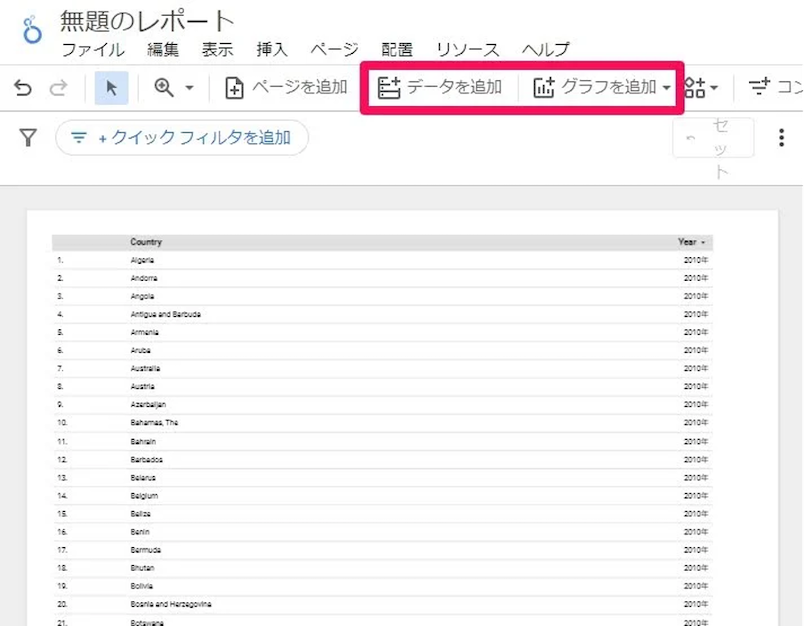
Task: Click the zoom magnifier icon
Action: click(164, 88)
